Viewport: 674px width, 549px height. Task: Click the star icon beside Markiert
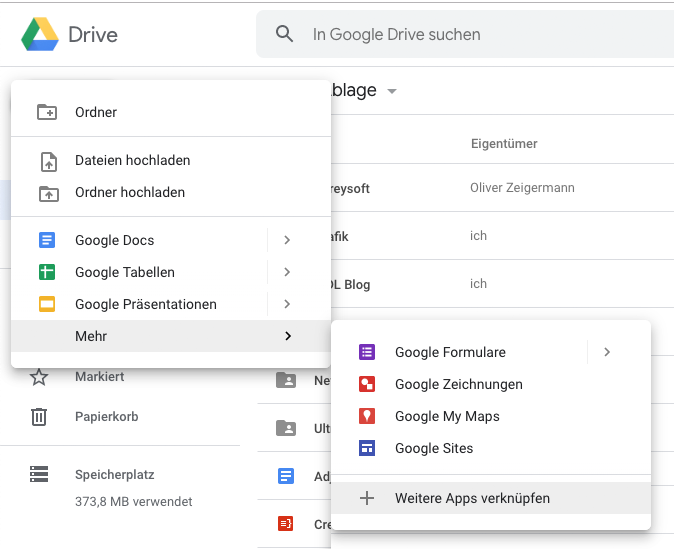pyautogui.click(x=39, y=377)
